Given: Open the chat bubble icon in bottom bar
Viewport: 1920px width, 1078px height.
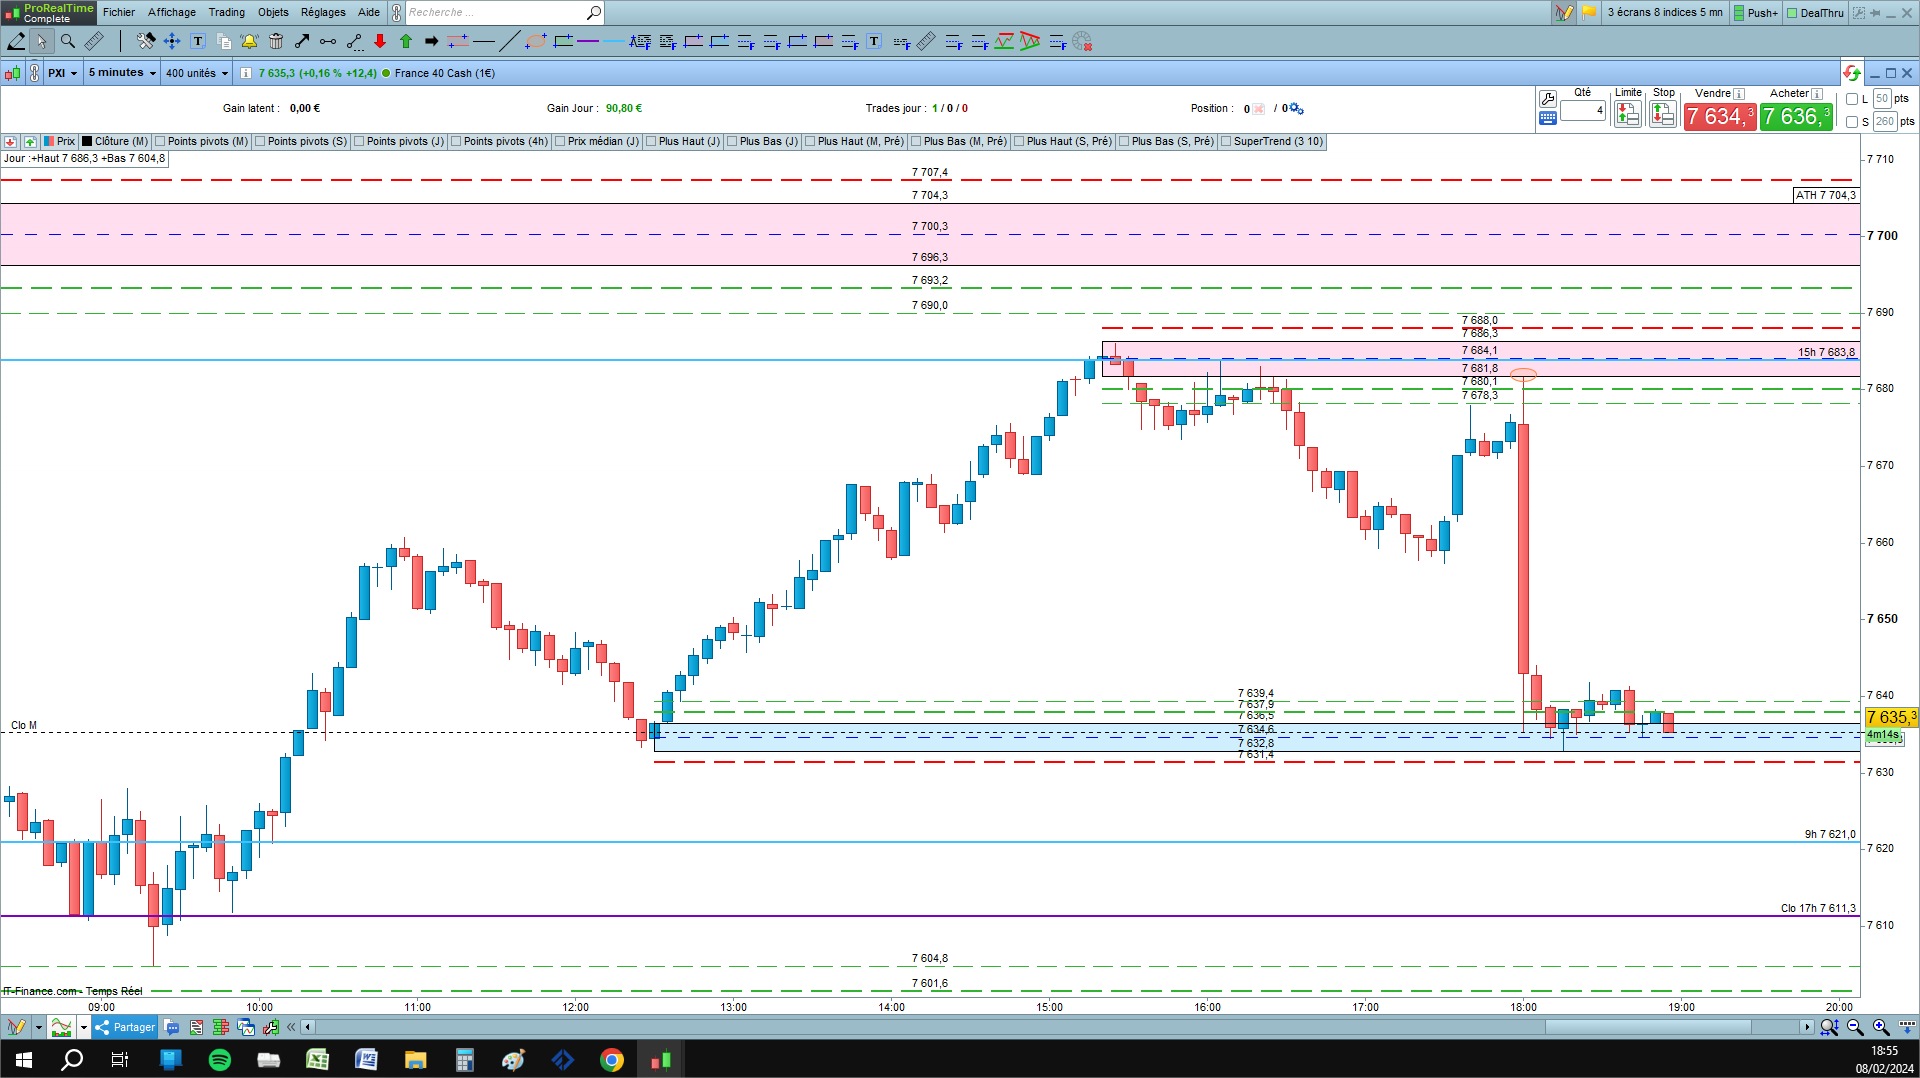Looking at the screenshot, I should tap(172, 1027).
